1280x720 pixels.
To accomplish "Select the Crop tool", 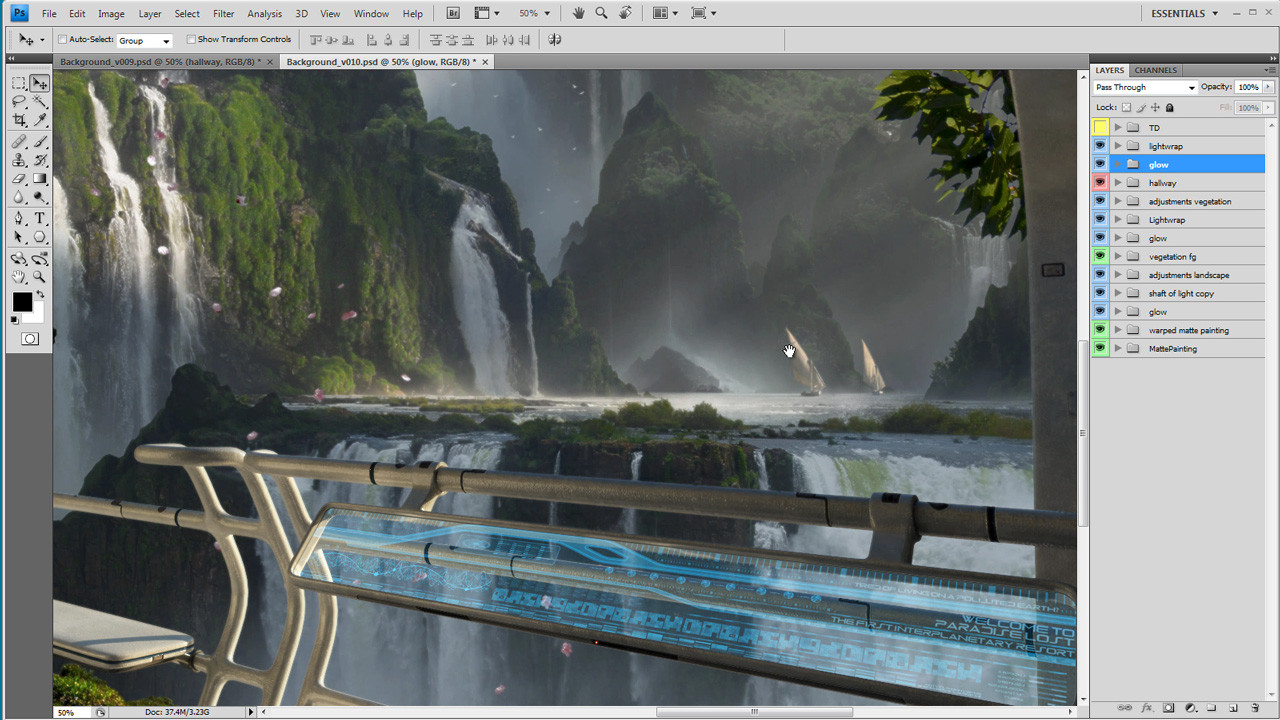I will click(18, 118).
